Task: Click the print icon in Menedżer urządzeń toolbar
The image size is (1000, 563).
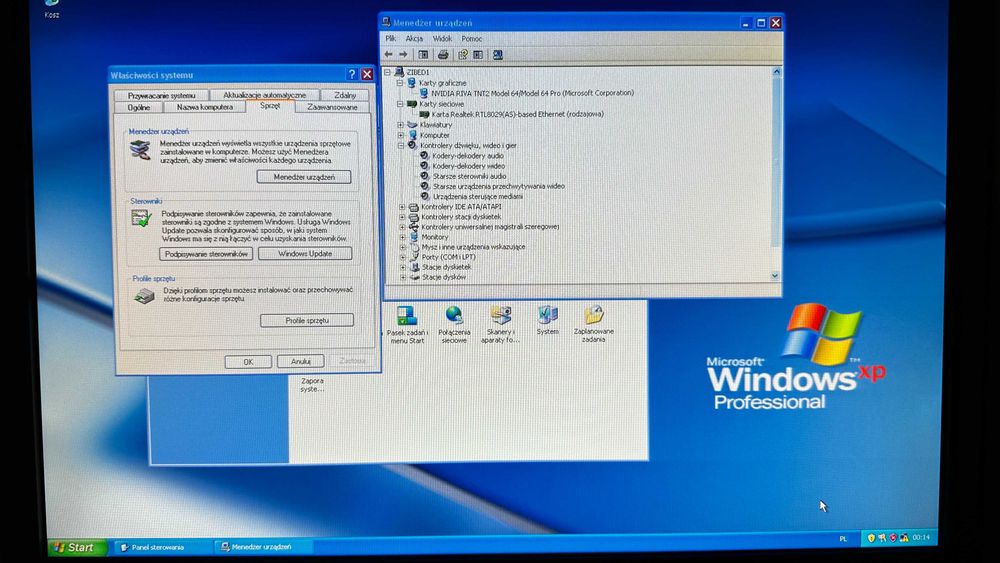Action: 443,55
